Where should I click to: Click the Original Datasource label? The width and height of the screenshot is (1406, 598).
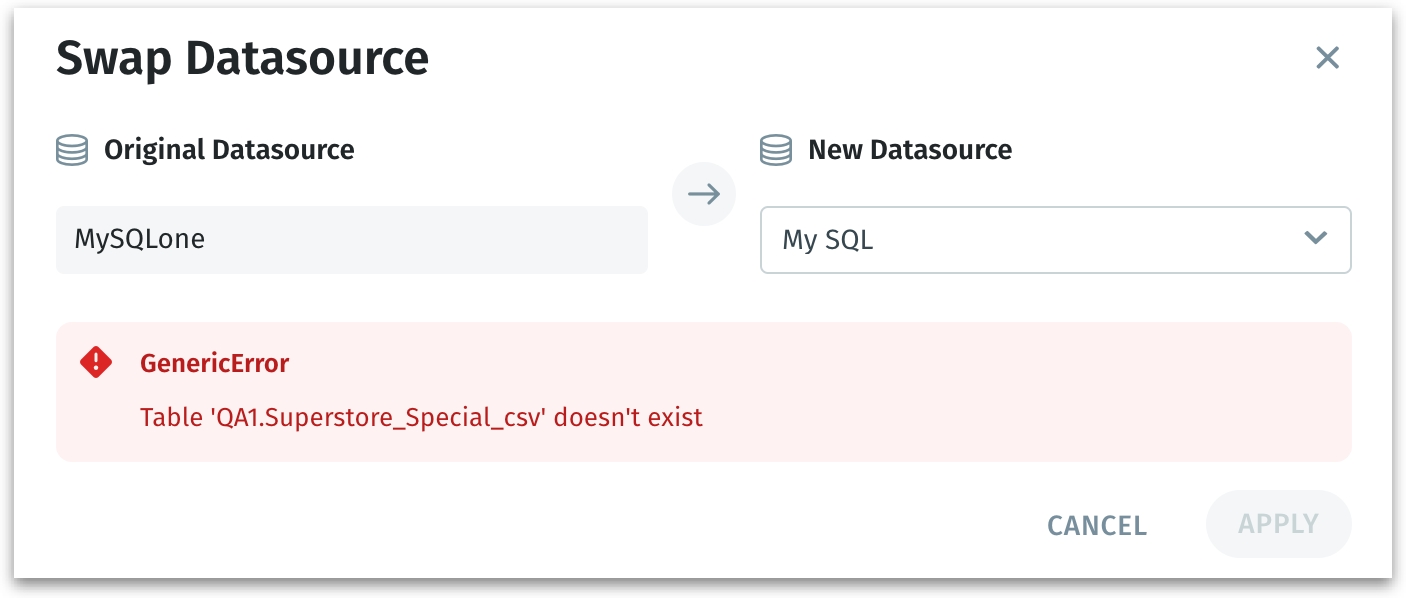click(x=229, y=151)
